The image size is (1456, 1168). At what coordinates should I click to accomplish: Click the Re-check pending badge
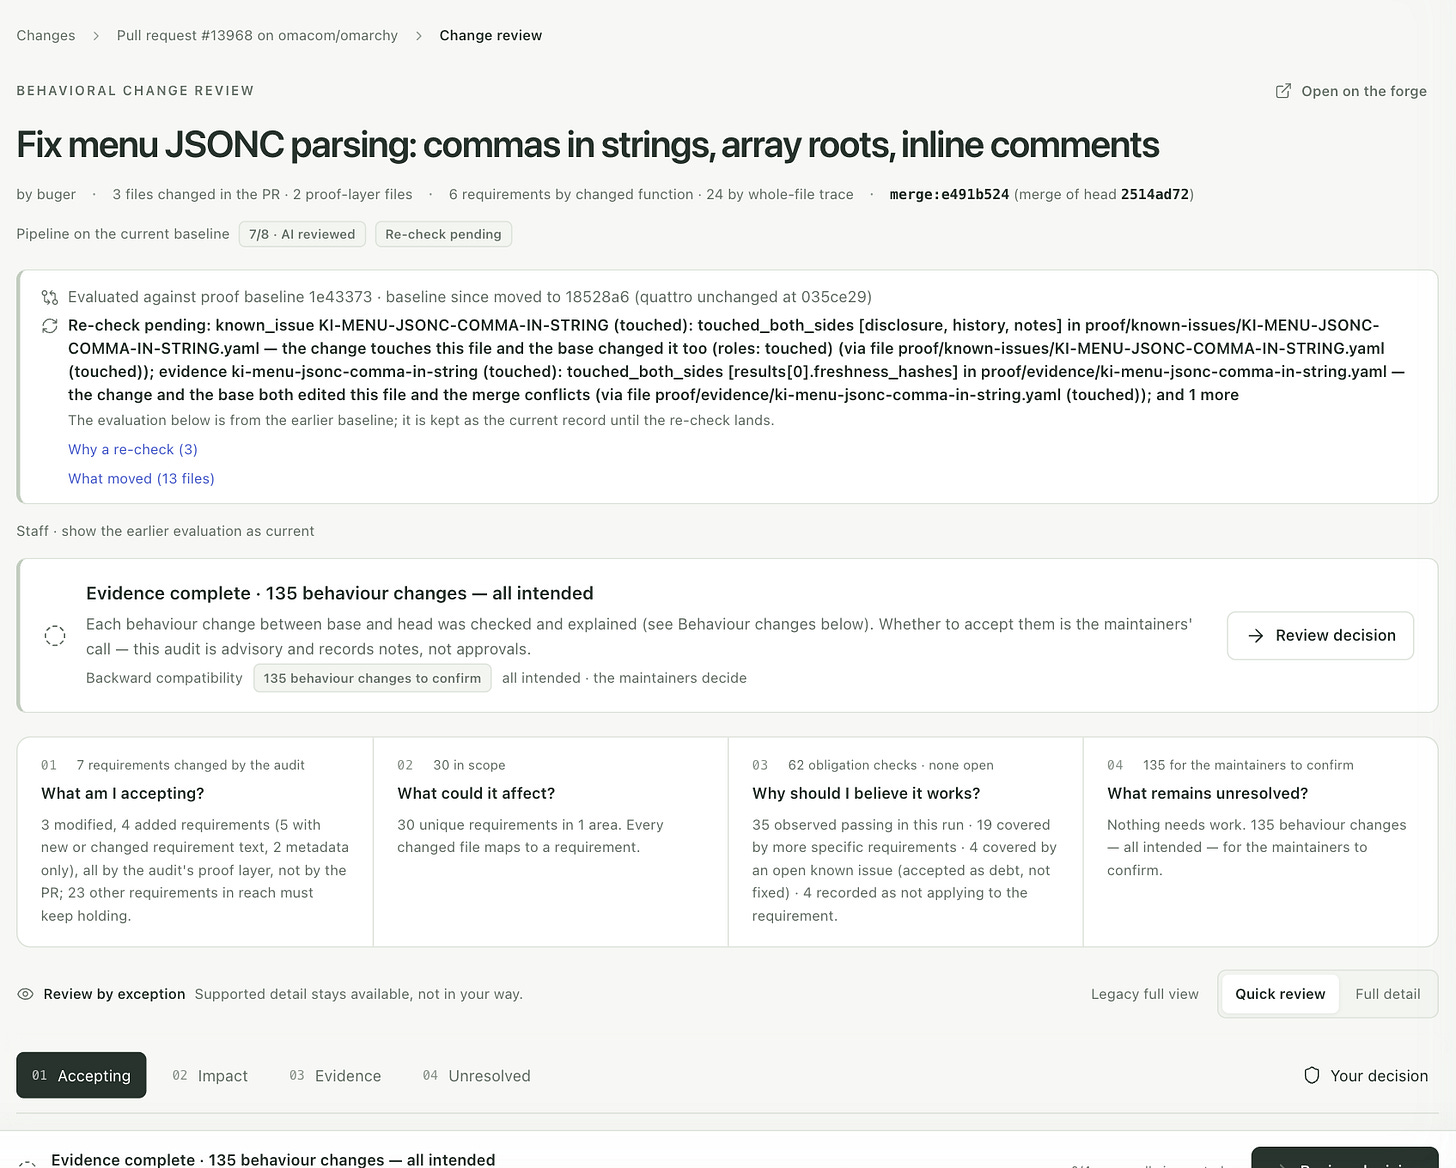pyautogui.click(x=443, y=234)
